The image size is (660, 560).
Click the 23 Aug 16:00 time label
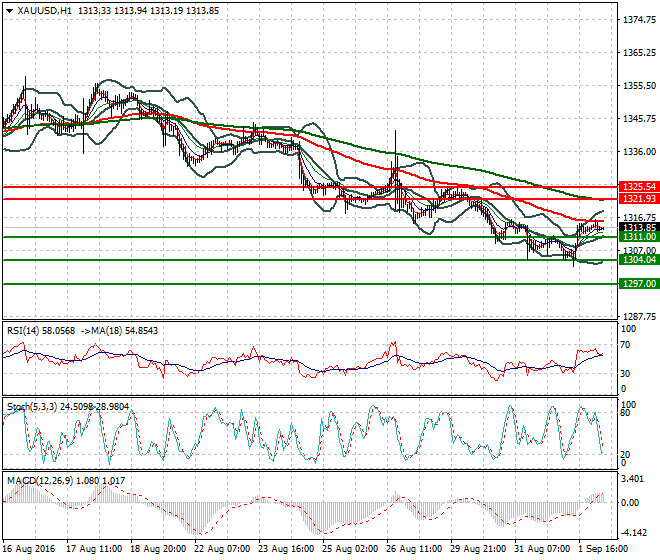[286, 549]
